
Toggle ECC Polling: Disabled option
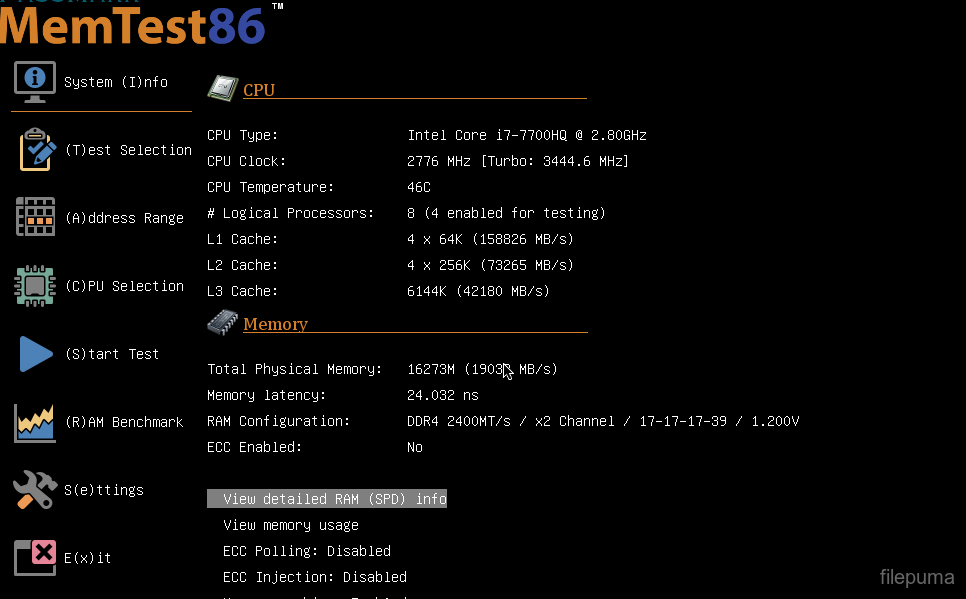(x=306, y=551)
